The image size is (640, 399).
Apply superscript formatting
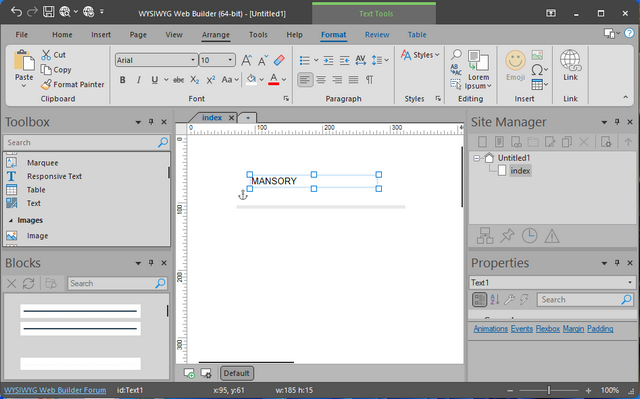click(211, 80)
